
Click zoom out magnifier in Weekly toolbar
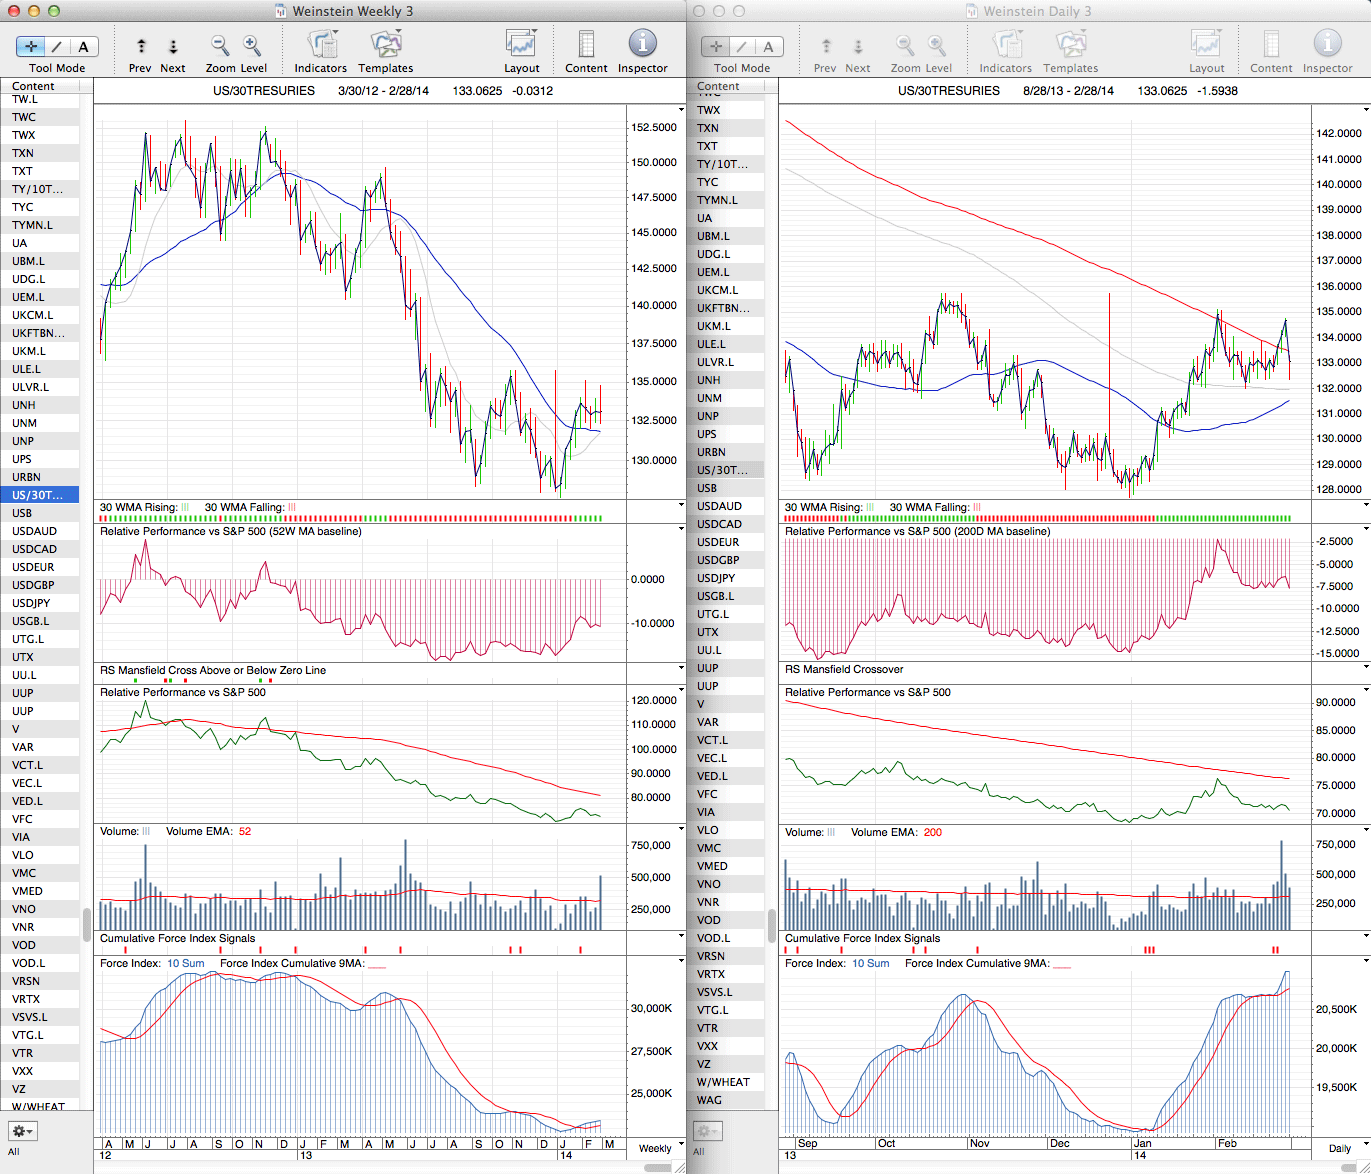pyautogui.click(x=220, y=46)
